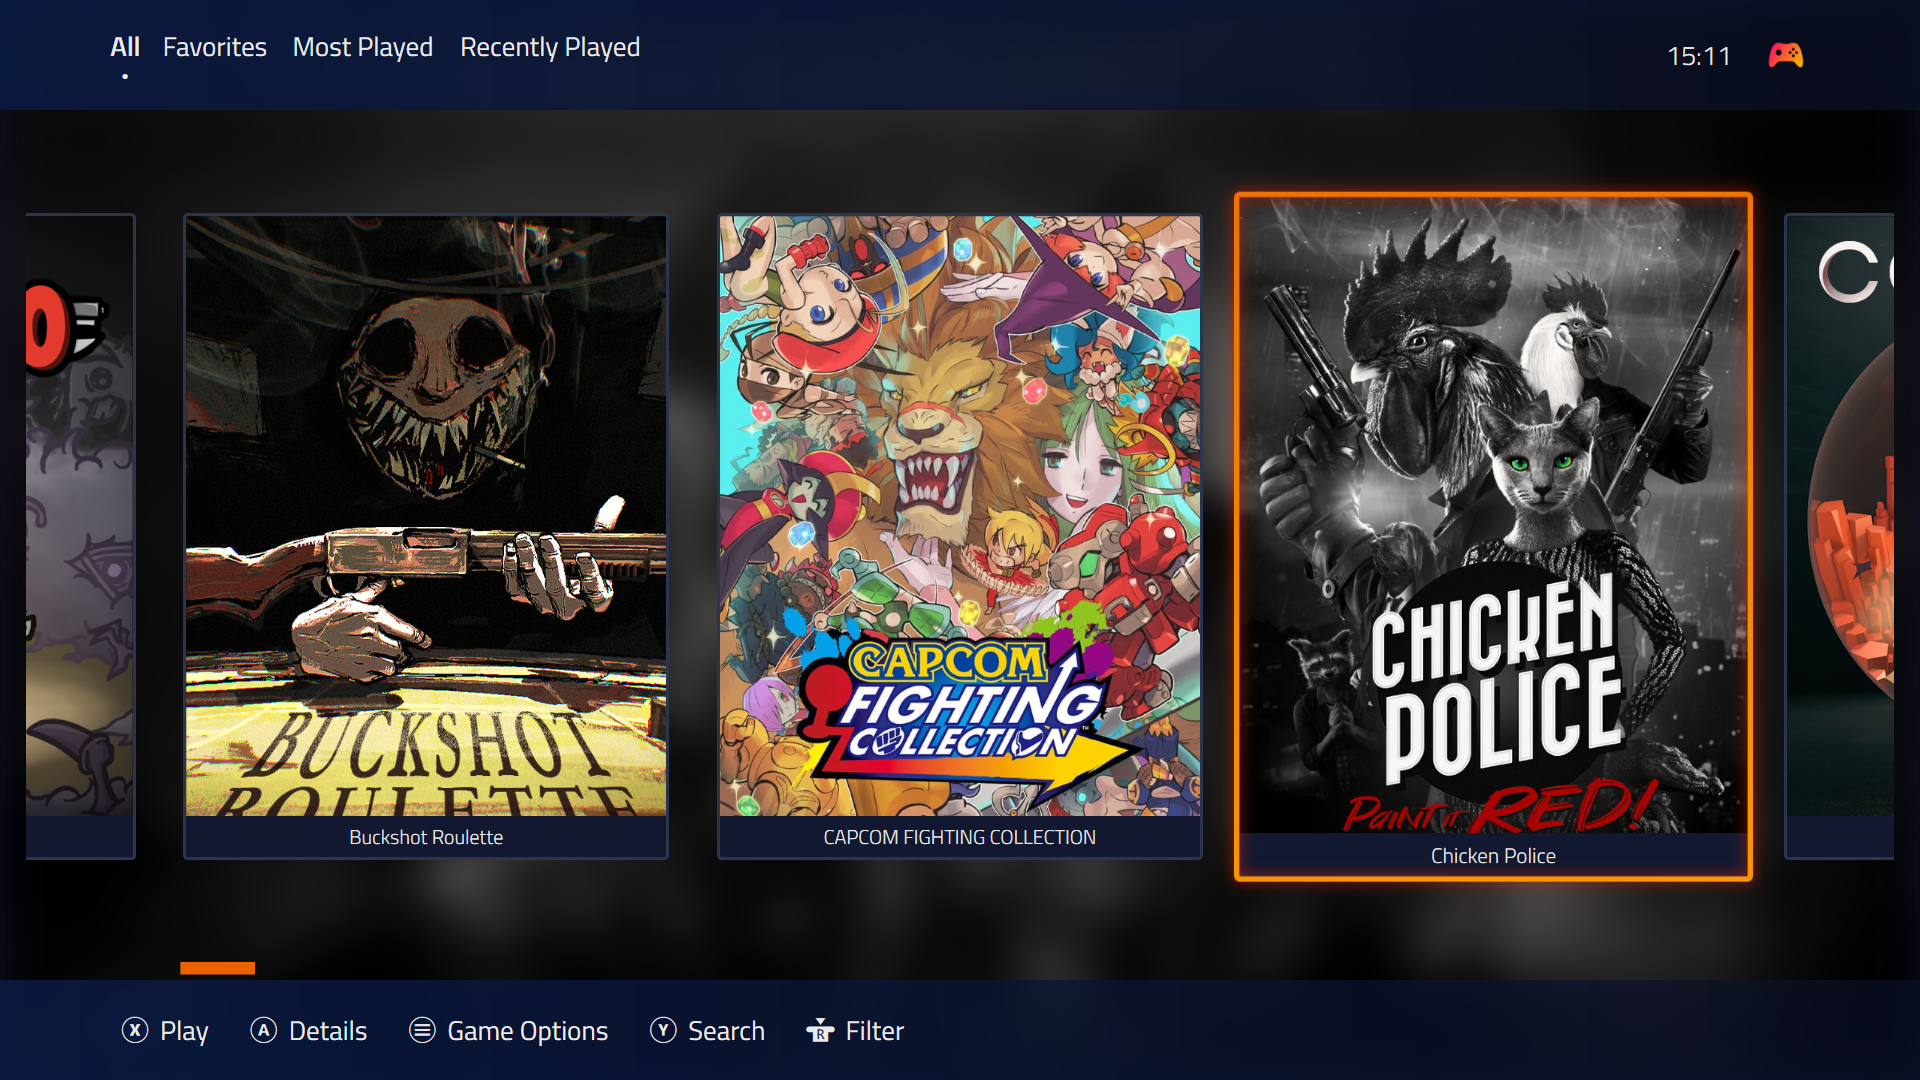Click the orange game controller icon
The image size is (1920, 1080).
1785,55
